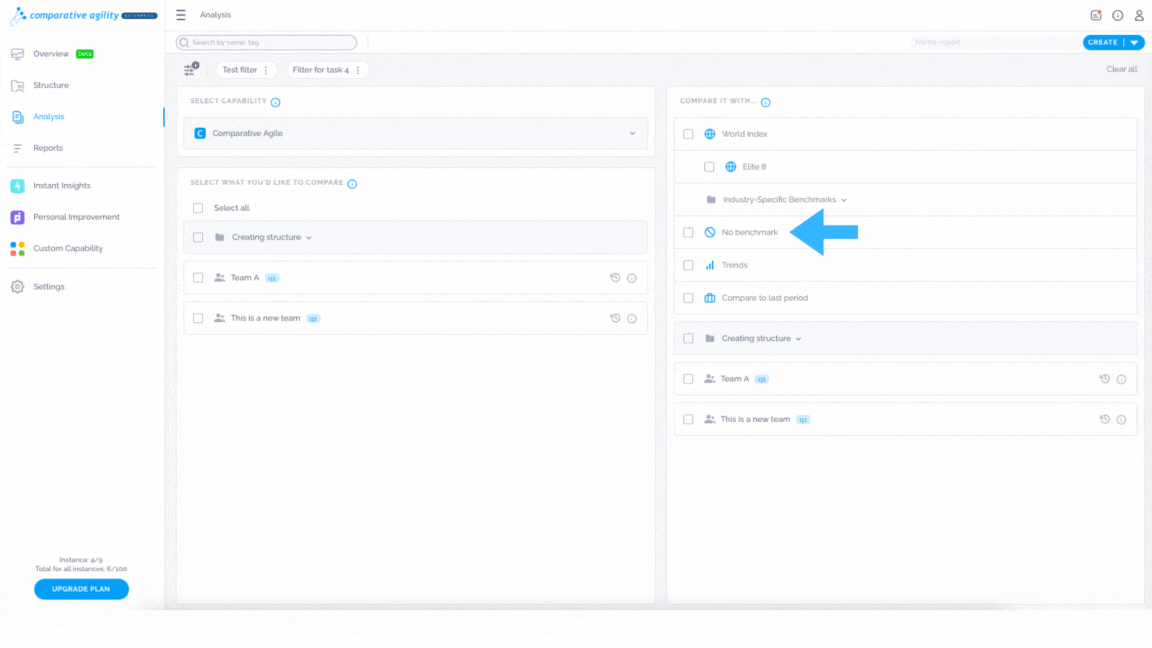Click history icon for Team A on the left panel
Screen dimensions: 1152x648
(x=615, y=278)
